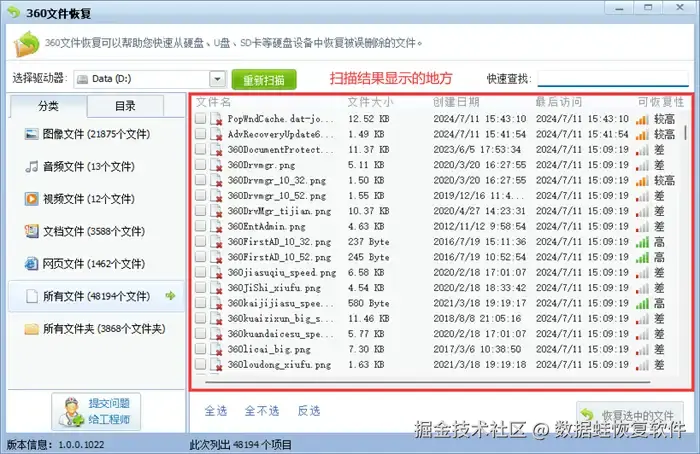Click the audio files music note icon
Image resolution: width=700 pixels, height=454 pixels.
point(31,167)
